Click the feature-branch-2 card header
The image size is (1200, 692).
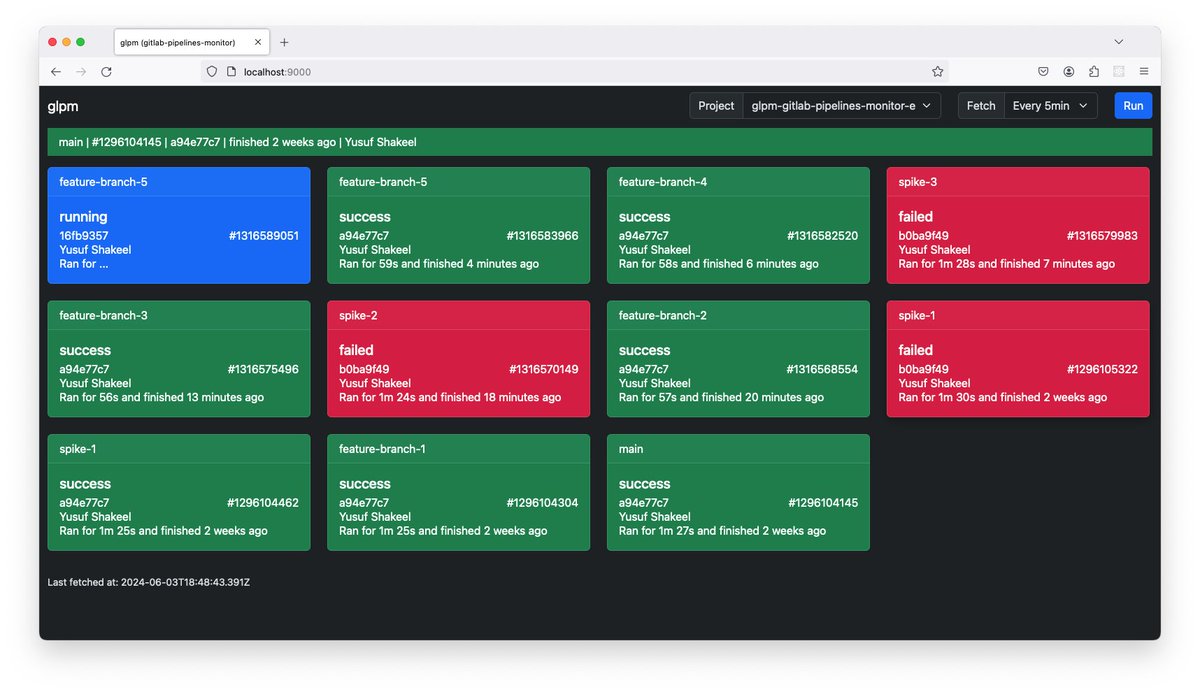[738, 315]
